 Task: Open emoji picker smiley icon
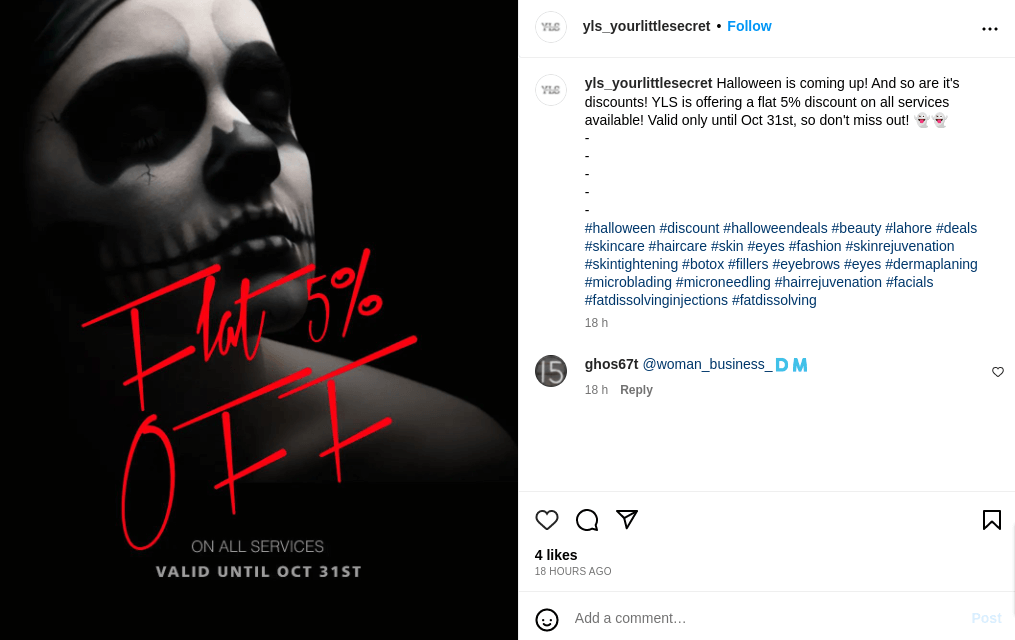pos(547,619)
